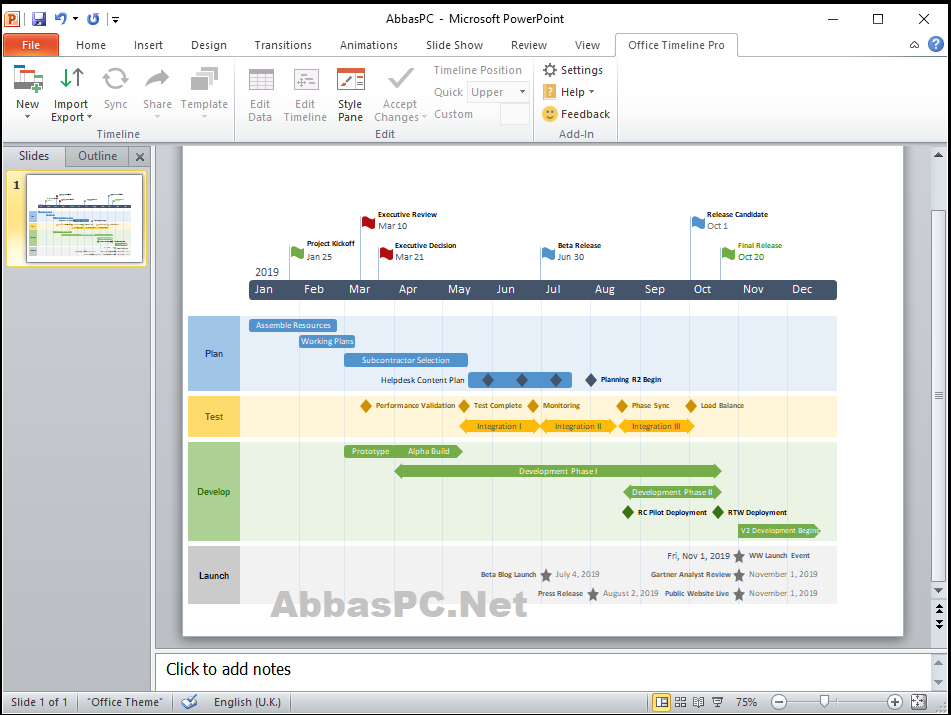Click the Save icon in quick access toolbar
This screenshot has width=951, height=715.
39,19
